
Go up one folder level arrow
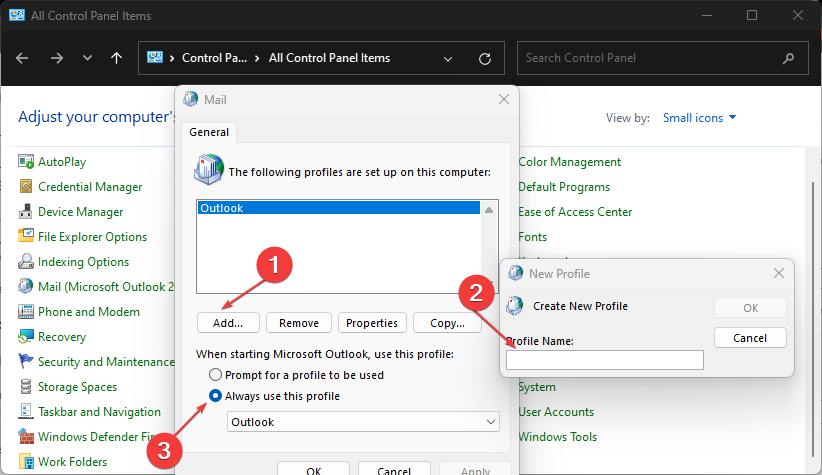coord(116,58)
